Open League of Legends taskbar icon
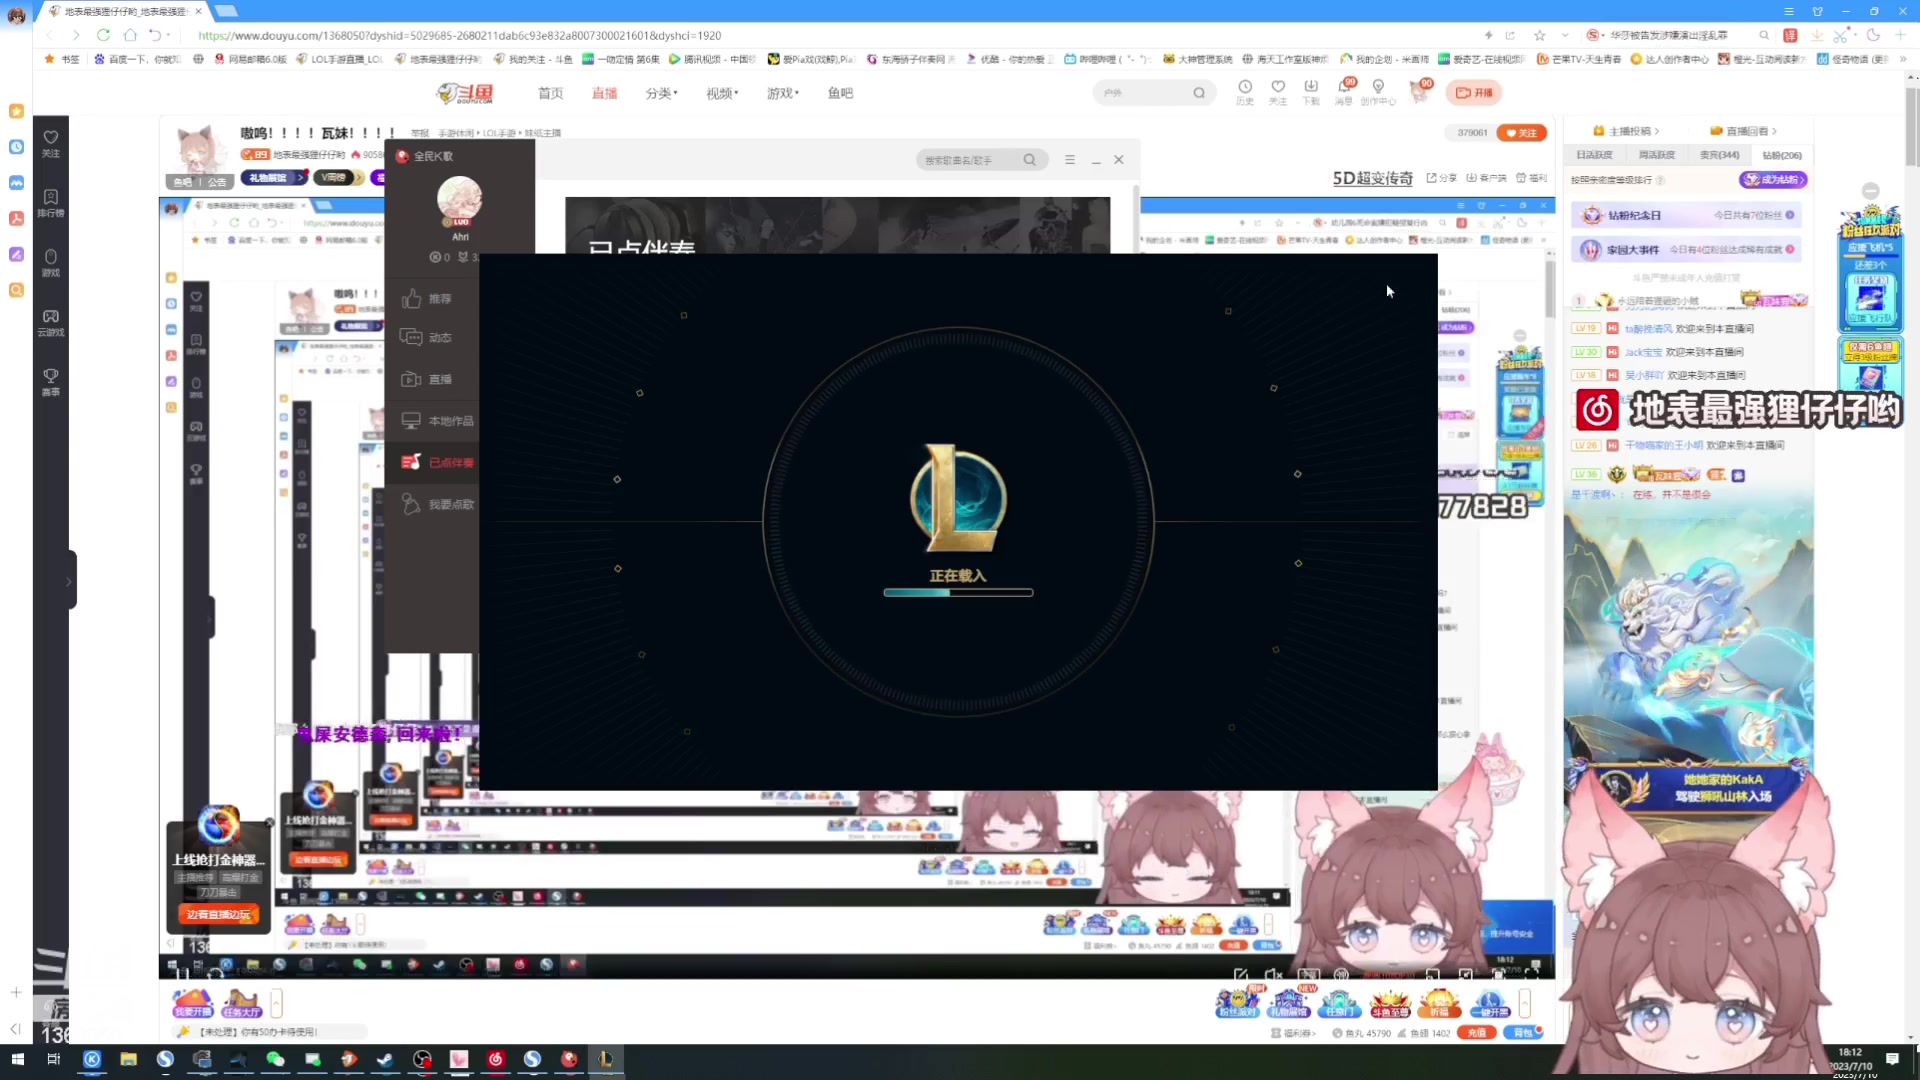 tap(605, 1059)
